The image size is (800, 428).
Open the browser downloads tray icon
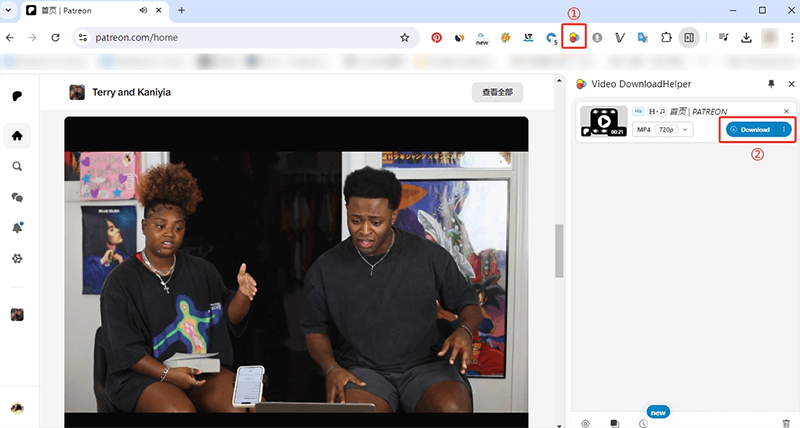[746, 37]
